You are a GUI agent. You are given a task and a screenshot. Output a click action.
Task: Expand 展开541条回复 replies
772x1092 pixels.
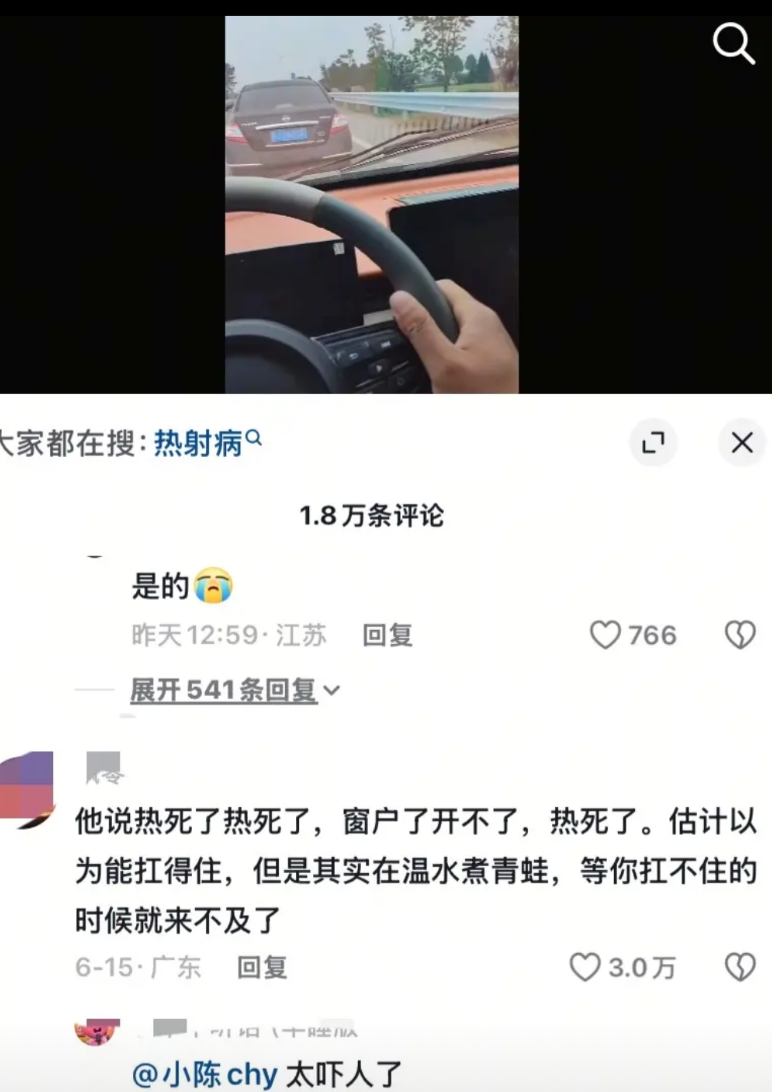coord(224,690)
